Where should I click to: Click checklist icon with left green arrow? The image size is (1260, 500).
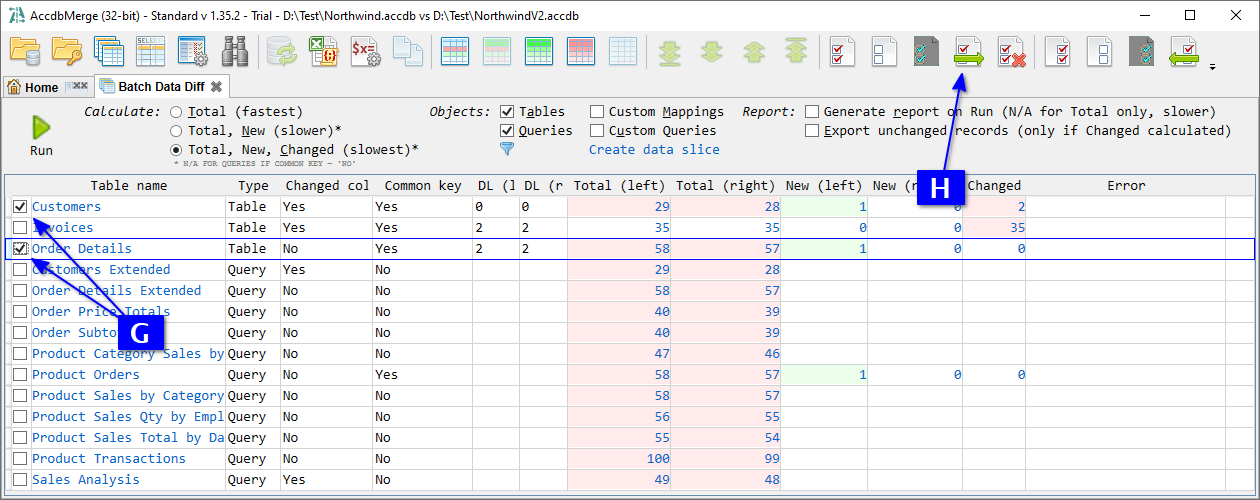1184,51
